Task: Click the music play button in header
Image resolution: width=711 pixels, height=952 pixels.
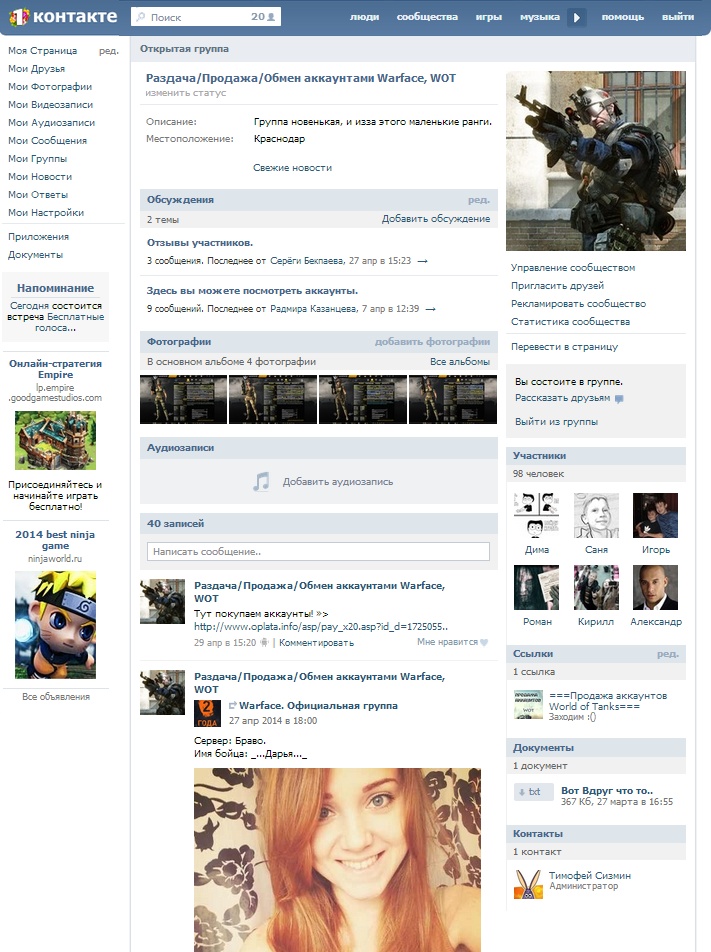Action: click(x=577, y=17)
